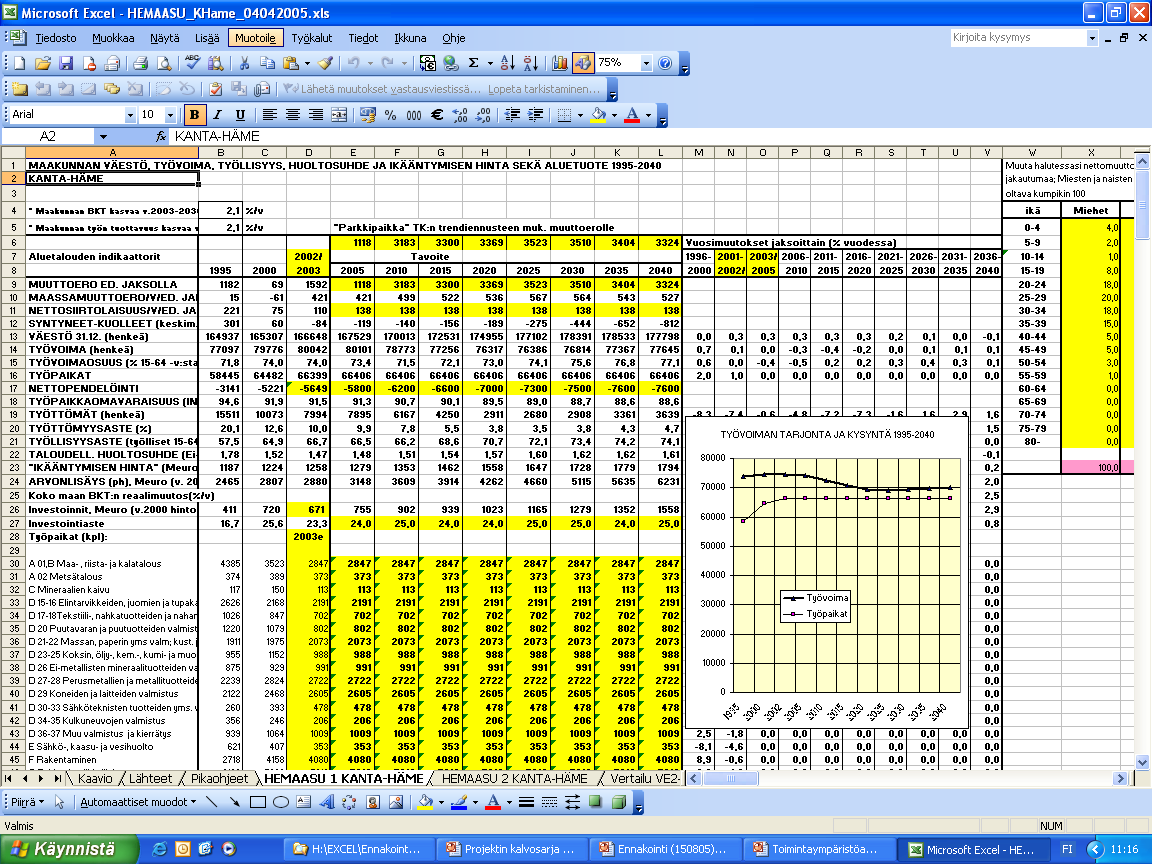Open the Muokkaa menu
The height and width of the screenshot is (864, 1152).
point(113,38)
